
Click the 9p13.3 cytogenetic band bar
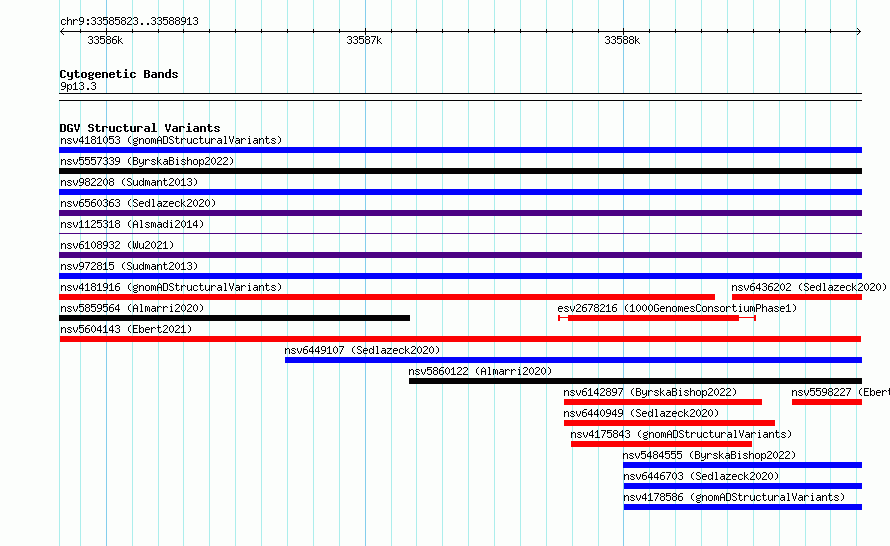pyautogui.click(x=460, y=97)
